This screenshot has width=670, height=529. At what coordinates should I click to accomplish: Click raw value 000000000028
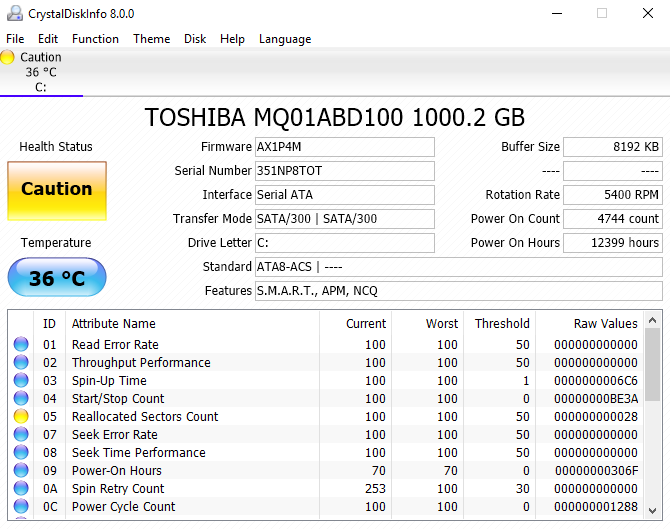[x=596, y=416]
